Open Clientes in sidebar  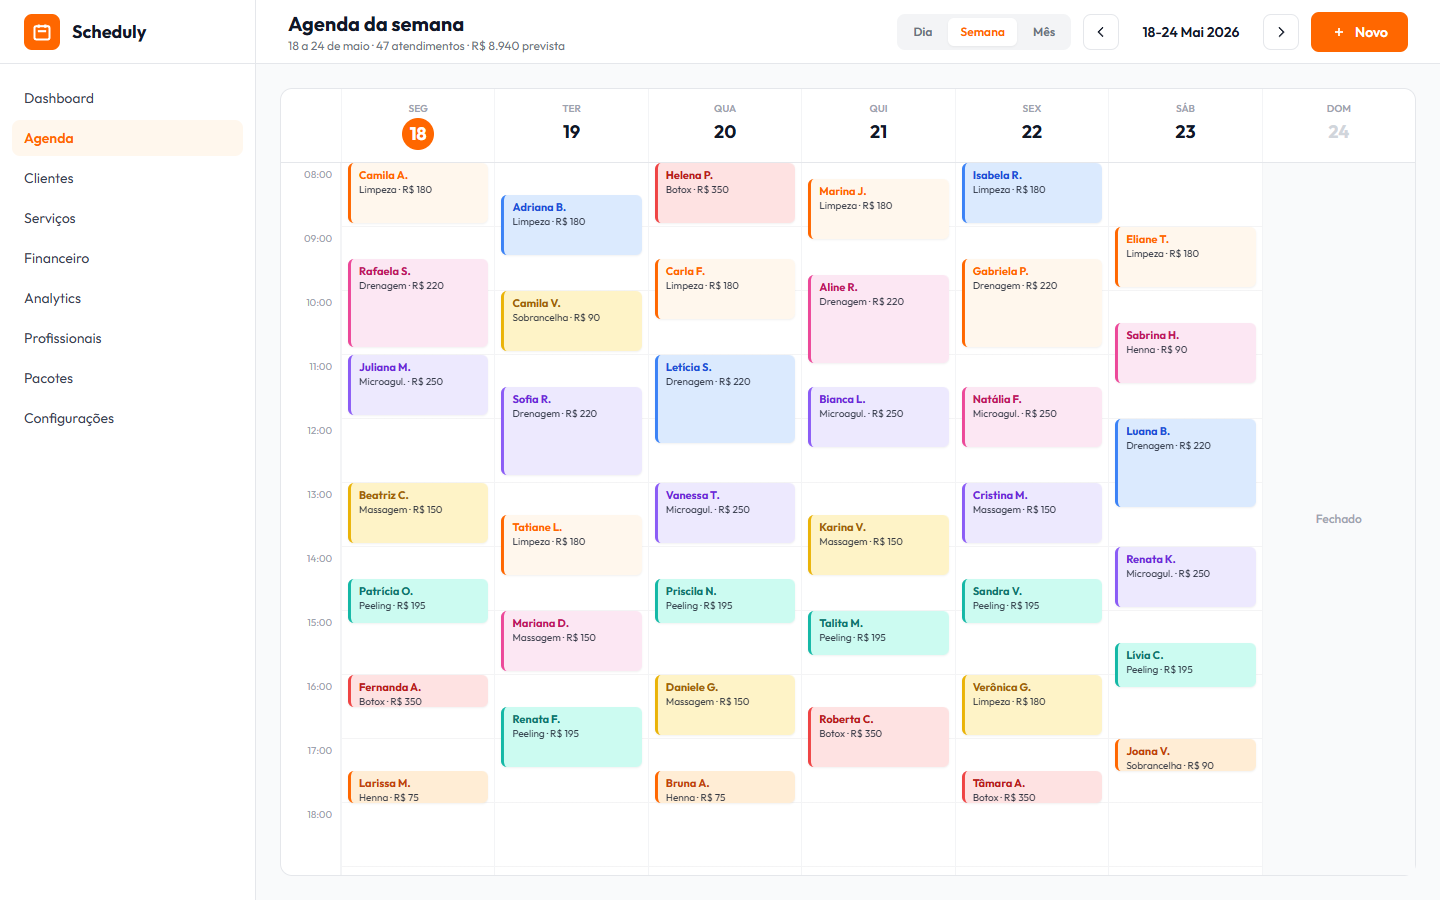(127, 178)
